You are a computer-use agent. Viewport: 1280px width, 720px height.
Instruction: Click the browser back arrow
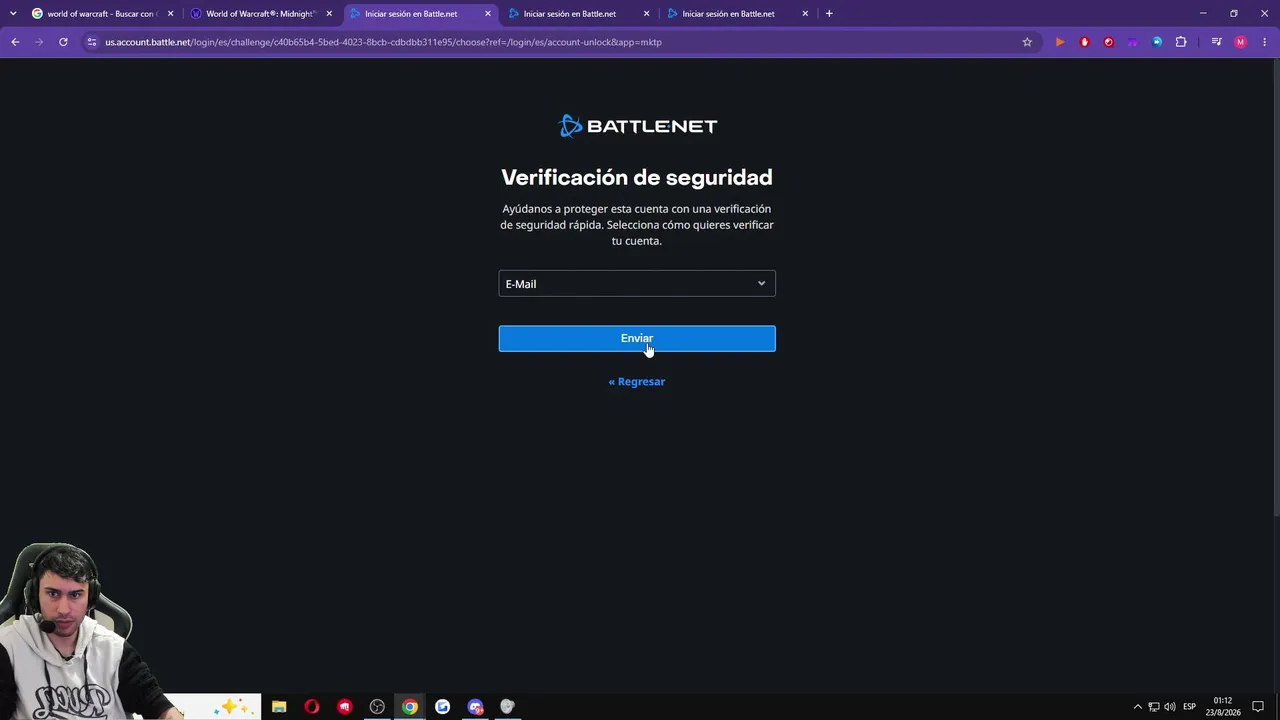[x=15, y=42]
